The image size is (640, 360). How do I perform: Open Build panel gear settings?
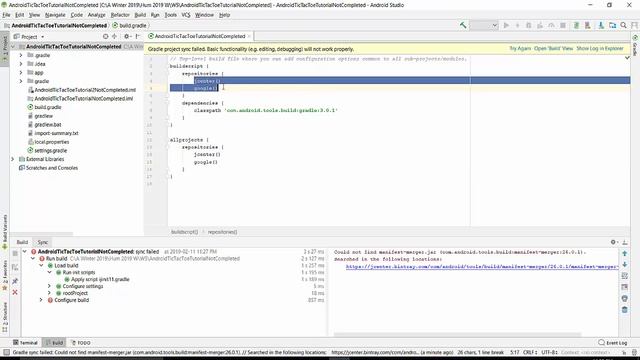coord(613,242)
